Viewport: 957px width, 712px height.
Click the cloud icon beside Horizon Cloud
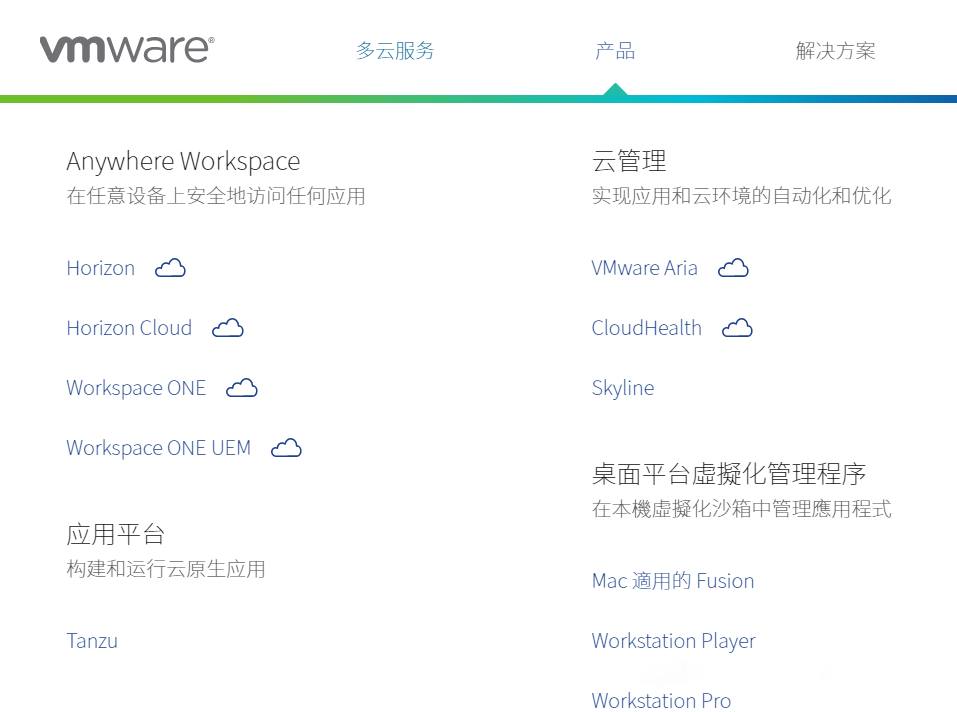227,328
